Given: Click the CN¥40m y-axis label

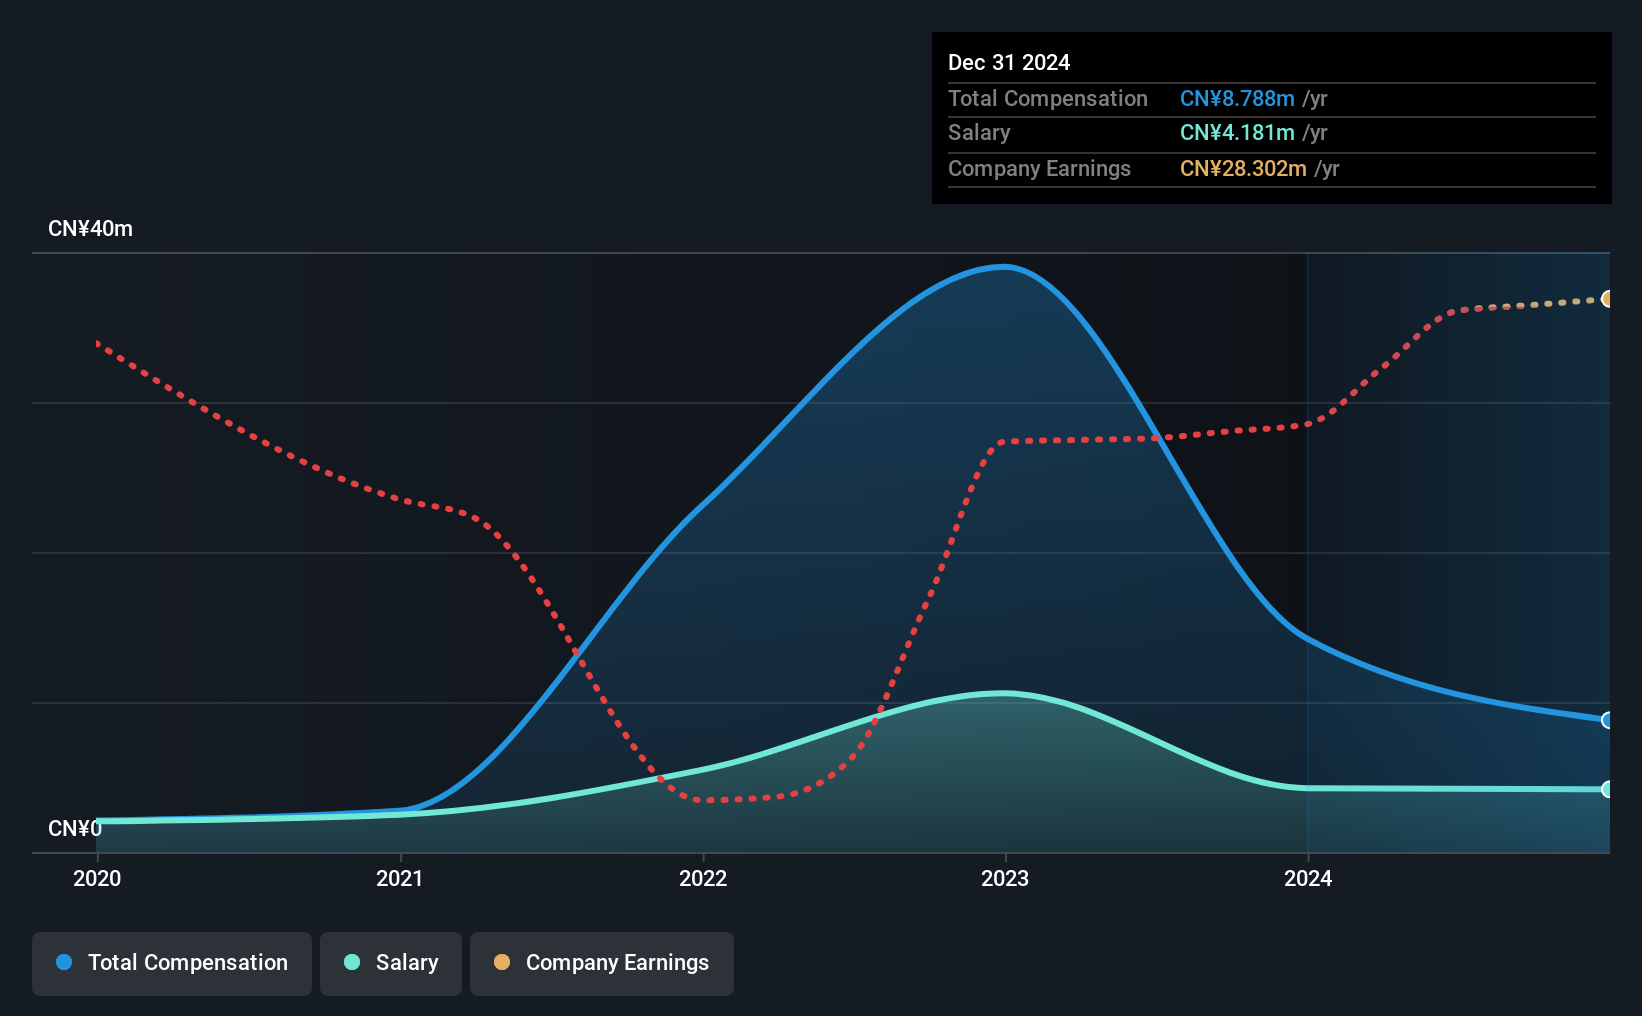Looking at the screenshot, I should [x=90, y=229].
